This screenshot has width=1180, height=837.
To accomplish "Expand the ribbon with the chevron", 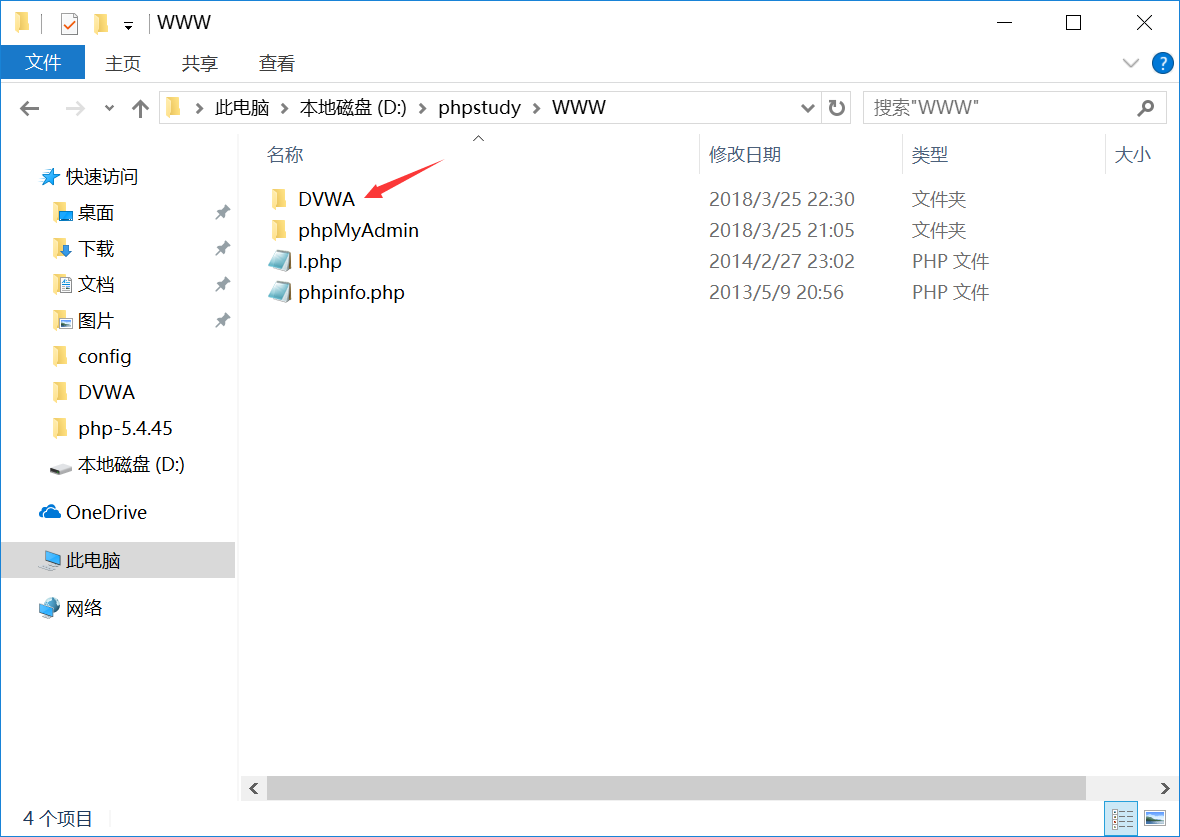I will [1130, 63].
